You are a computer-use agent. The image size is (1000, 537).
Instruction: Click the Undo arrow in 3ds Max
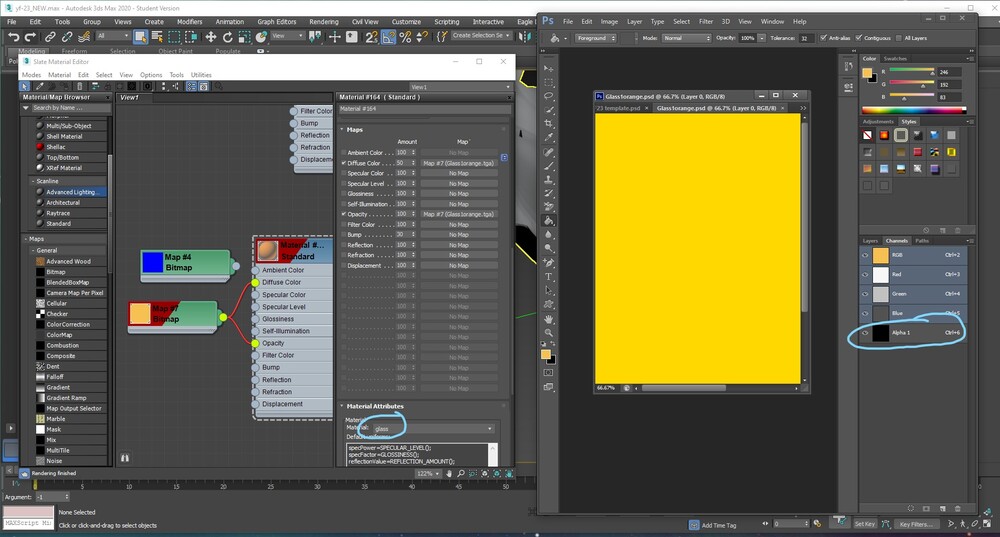pyautogui.click(x=14, y=37)
